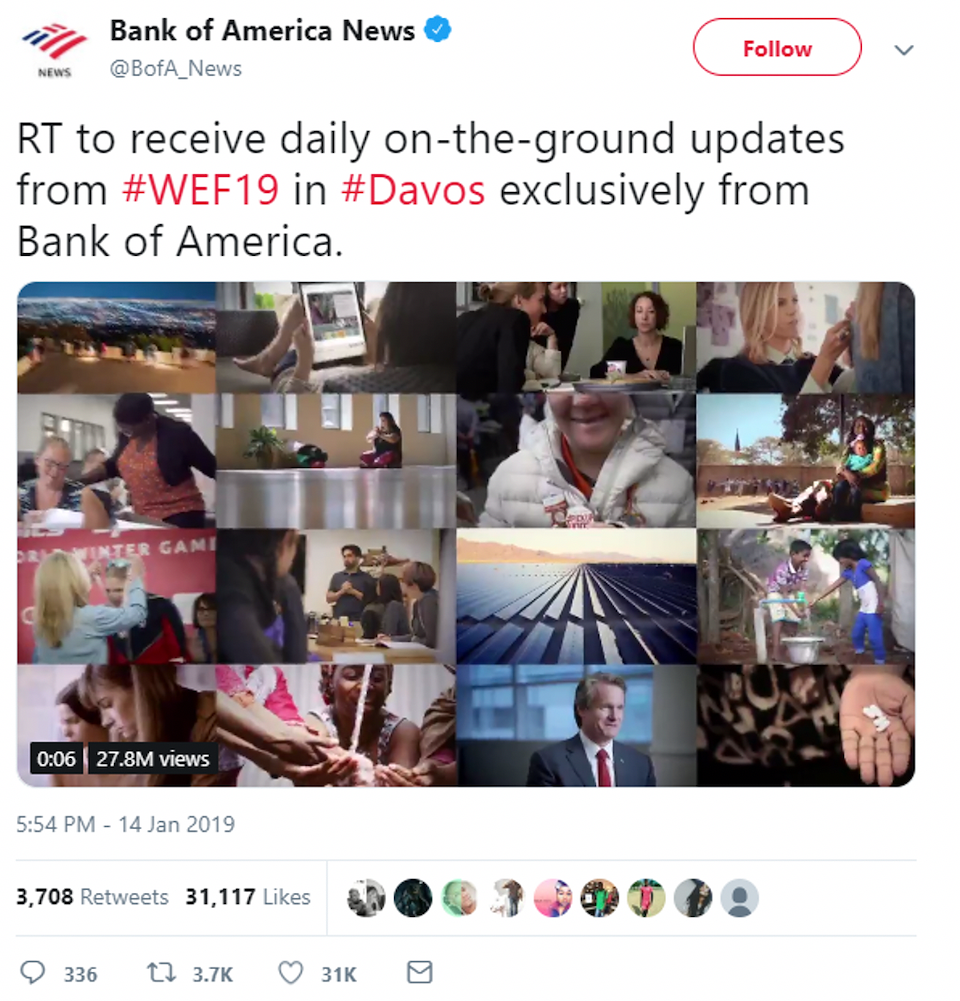The width and height of the screenshot is (960, 1001).
Task: Open the #Davos hashtag link
Action: pyautogui.click(x=413, y=190)
